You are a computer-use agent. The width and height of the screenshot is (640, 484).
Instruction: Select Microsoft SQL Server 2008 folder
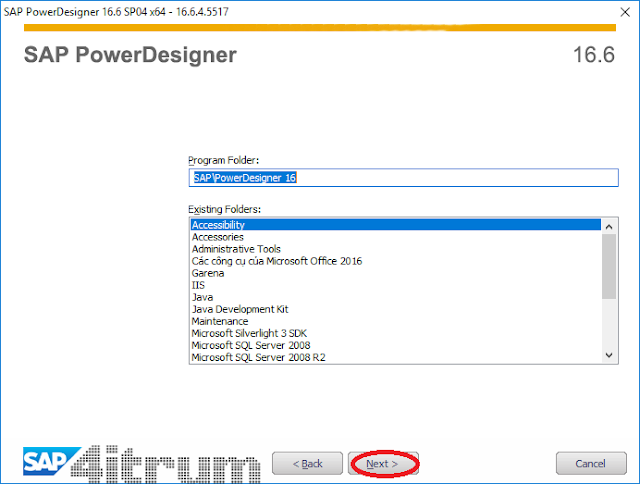tap(396, 345)
